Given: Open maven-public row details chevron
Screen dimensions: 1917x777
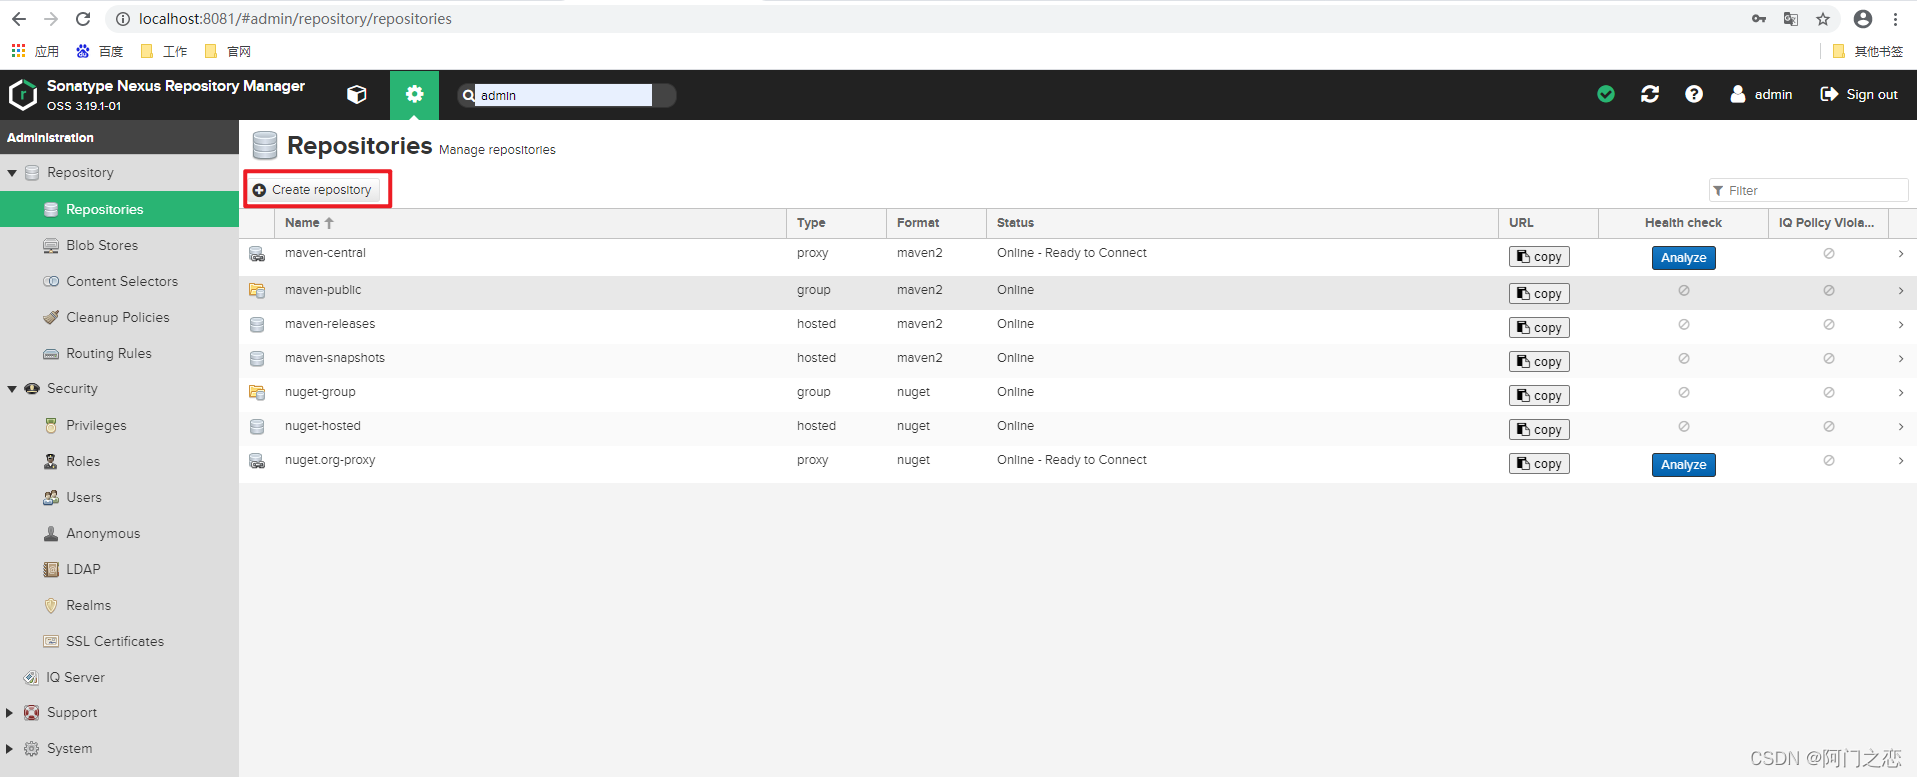Looking at the screenshot, I should coord(1901,291).
